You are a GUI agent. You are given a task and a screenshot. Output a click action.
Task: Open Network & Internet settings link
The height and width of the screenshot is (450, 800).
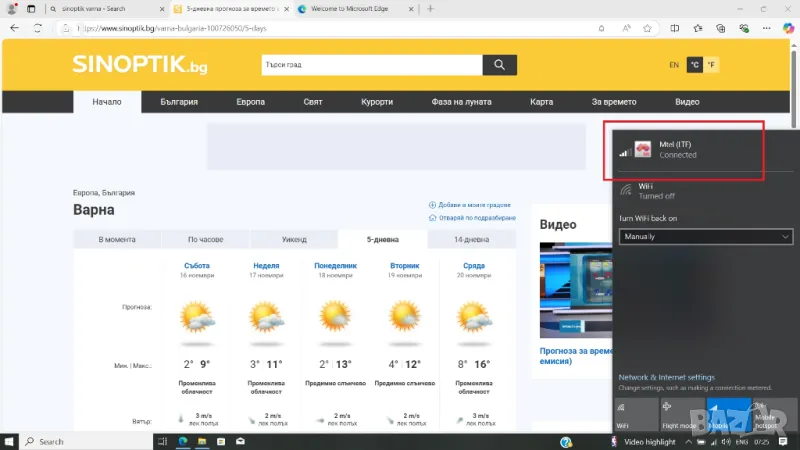666,377
